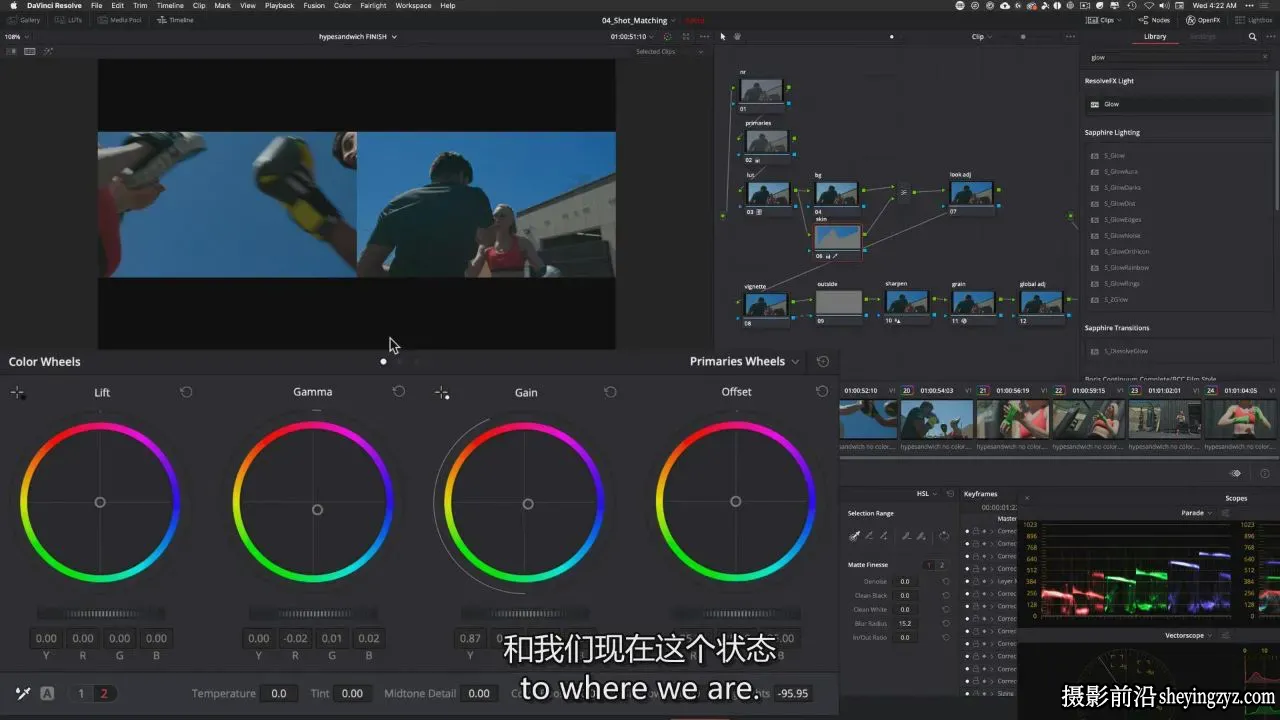This screenshot has height=720, width=1280.
Task: Adjust the Lift master wheel slider
Action: (101, 613)
